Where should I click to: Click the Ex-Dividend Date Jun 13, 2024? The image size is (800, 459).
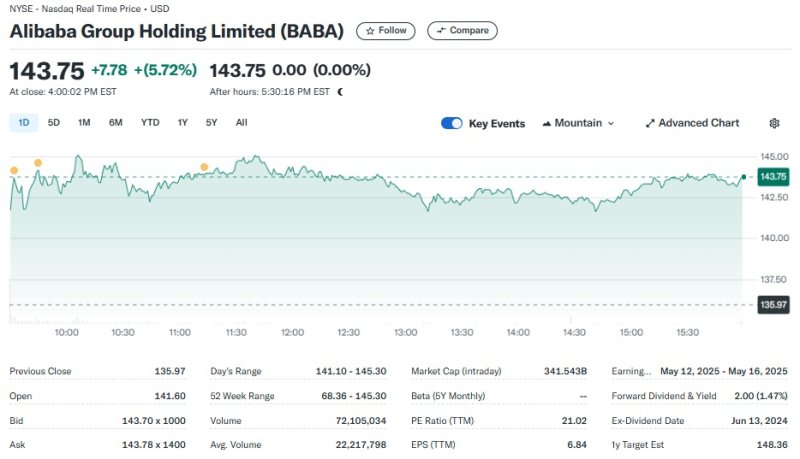(x=759, y=421)
